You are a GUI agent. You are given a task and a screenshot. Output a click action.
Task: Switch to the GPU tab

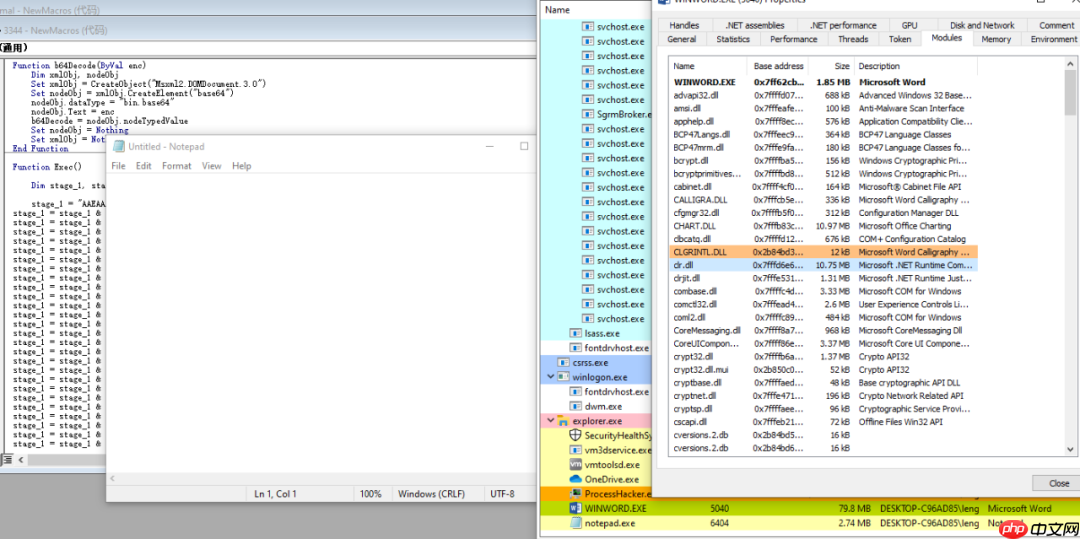pyautogui.click(x=909, y=25)
